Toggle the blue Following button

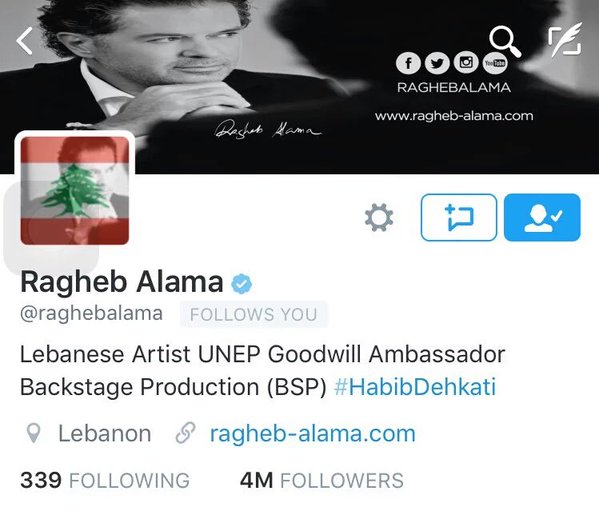pos(542,217)
